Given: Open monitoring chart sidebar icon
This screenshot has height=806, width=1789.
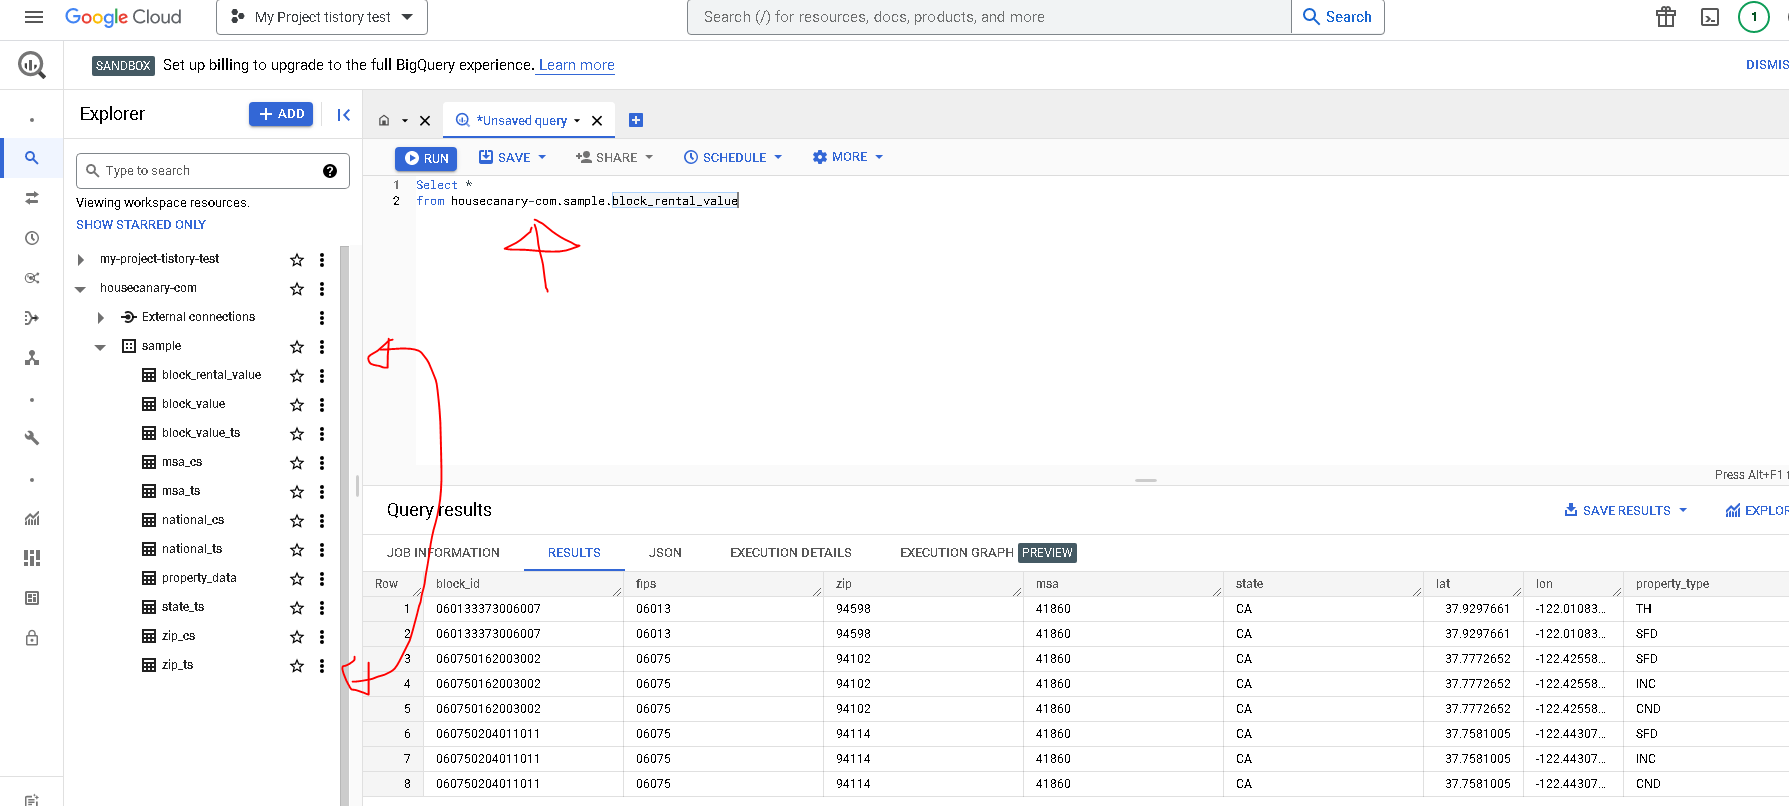Looking at the screenshot, I should 32,518.
